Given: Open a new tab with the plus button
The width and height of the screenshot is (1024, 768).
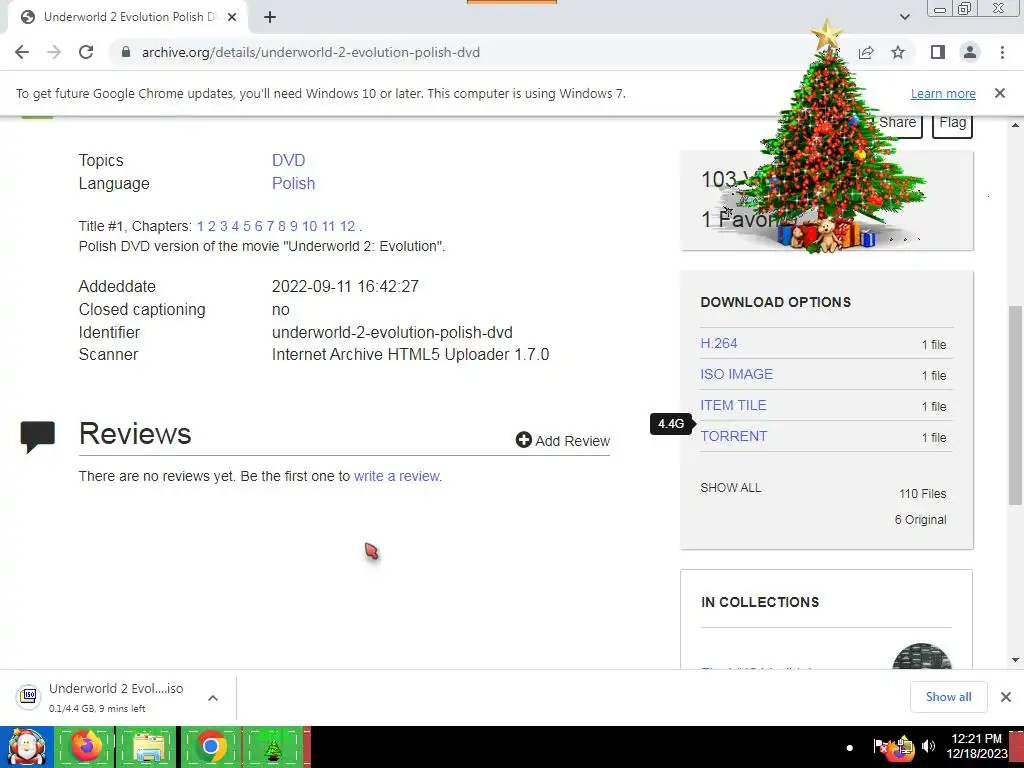Looking at the screenshot, I should coord(270,18).
